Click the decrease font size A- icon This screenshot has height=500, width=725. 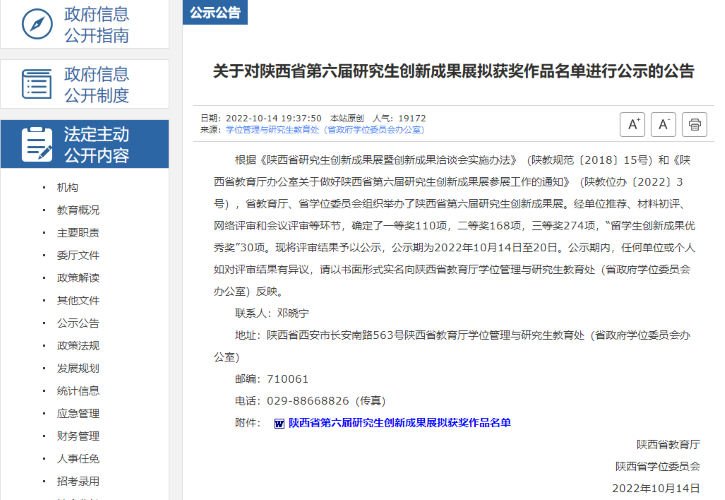point(663,124)
